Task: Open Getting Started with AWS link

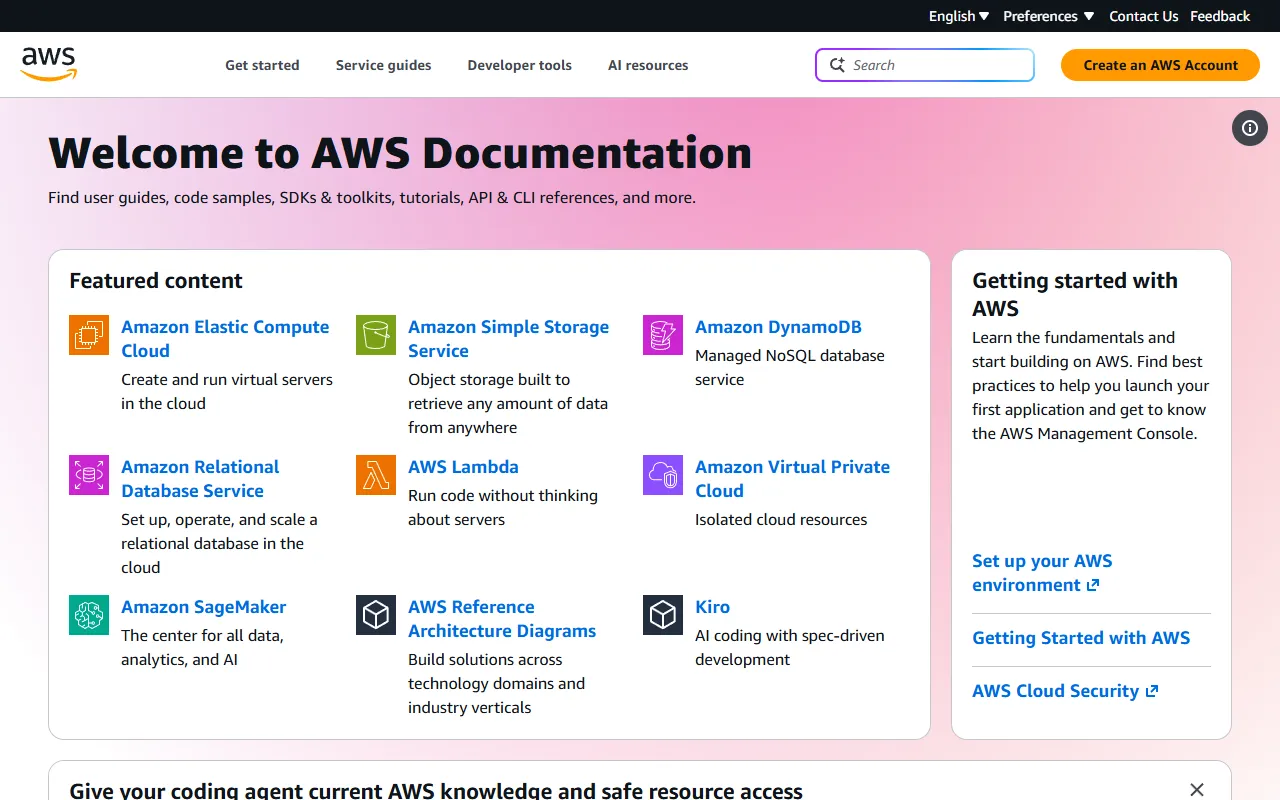Action: [1081, 638]
